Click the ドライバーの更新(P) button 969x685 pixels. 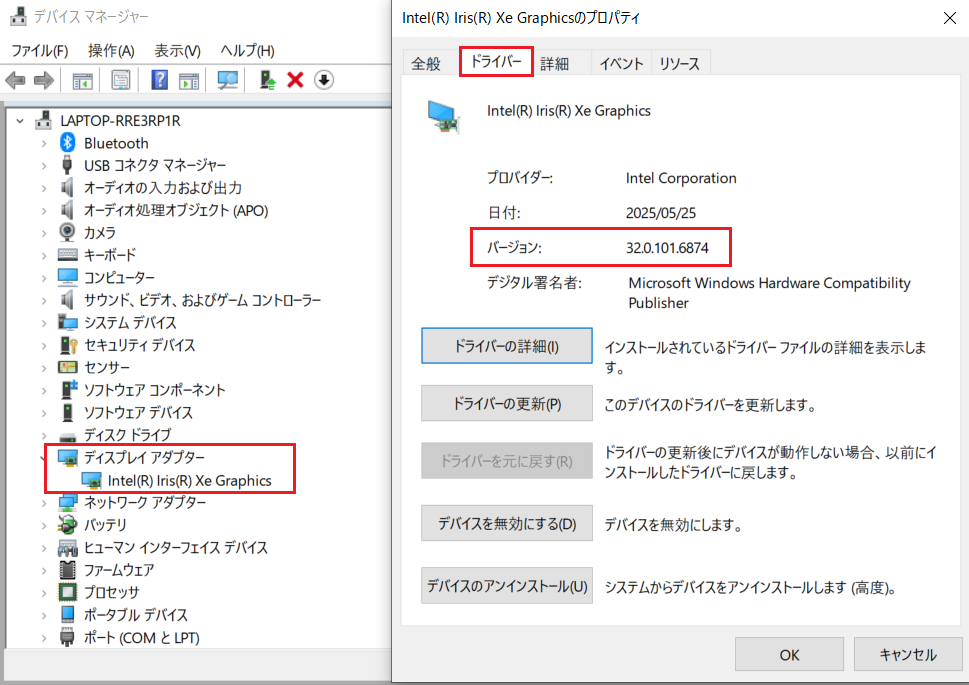pyautogui.click(x=507, y=403)
